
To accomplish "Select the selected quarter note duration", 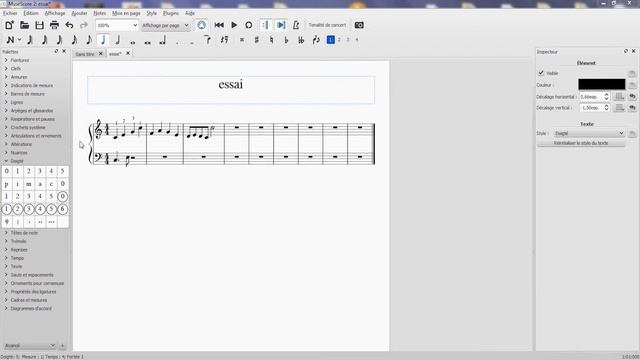I will point(103,40).
